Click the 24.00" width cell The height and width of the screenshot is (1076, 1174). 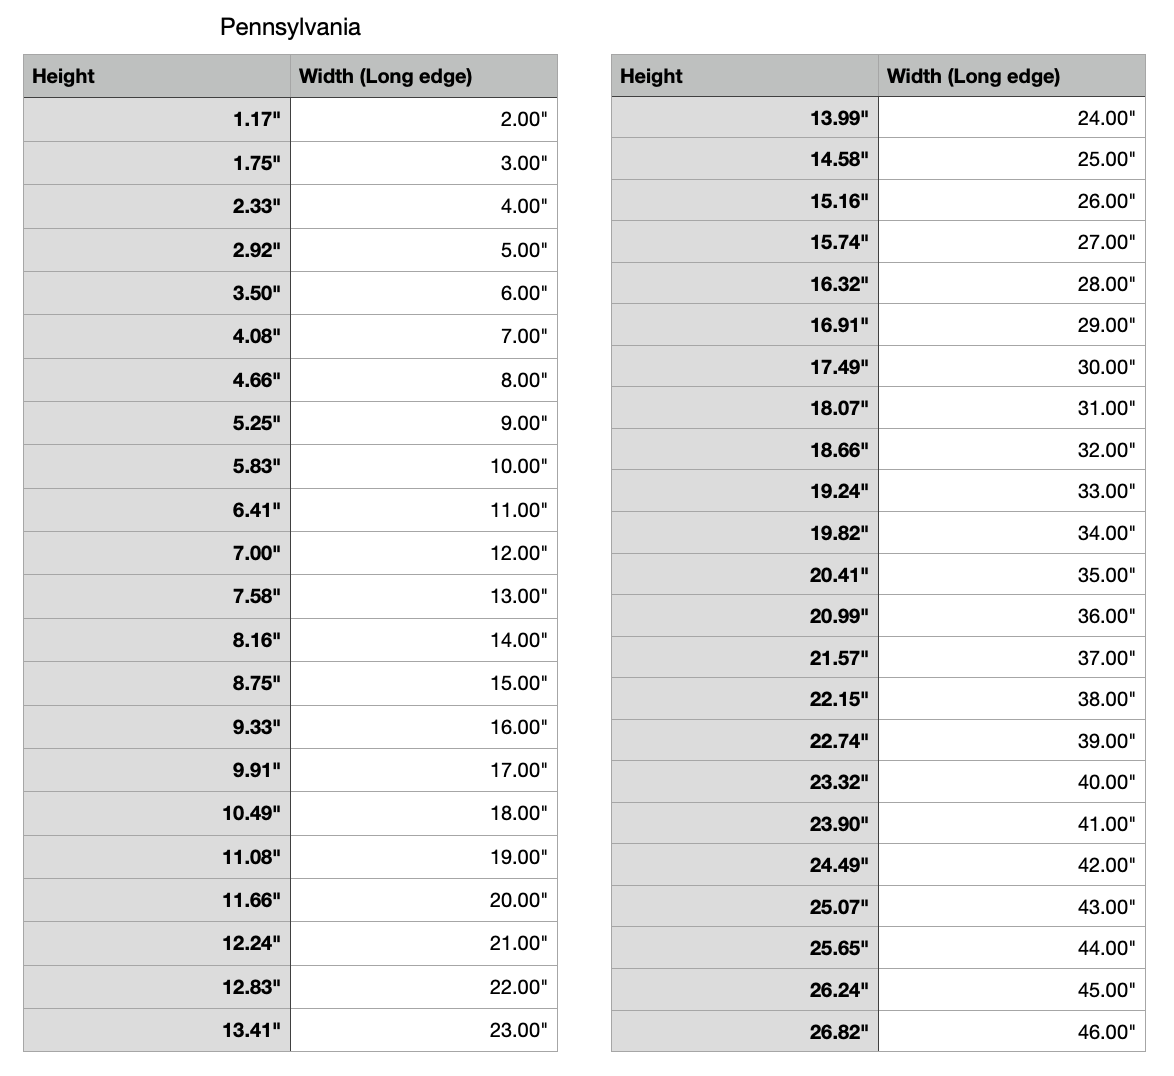tap(1106, 118)
